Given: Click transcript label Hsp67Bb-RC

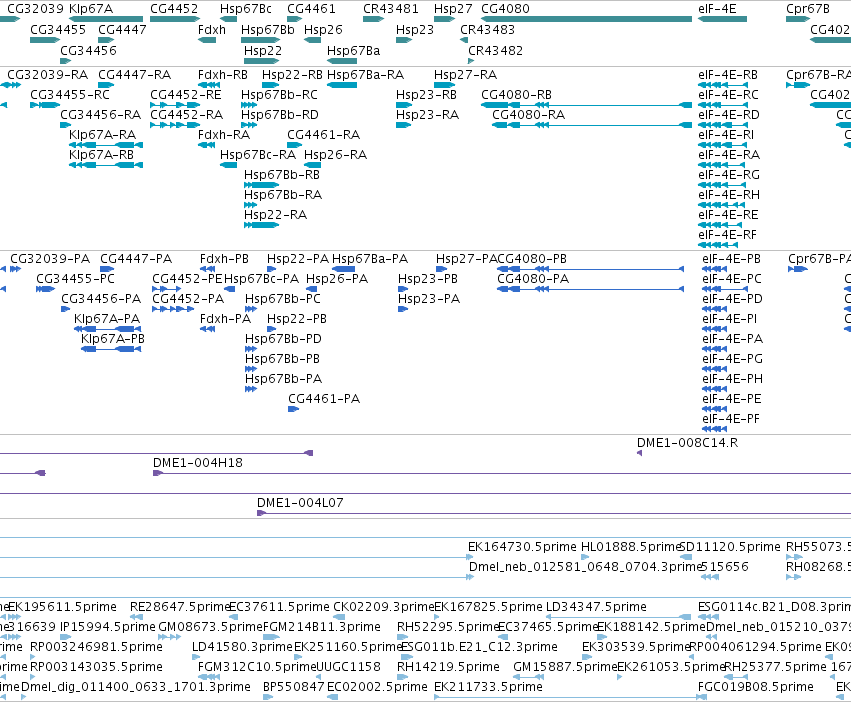Looking at the screenshot, I should [x=279, y=94].
